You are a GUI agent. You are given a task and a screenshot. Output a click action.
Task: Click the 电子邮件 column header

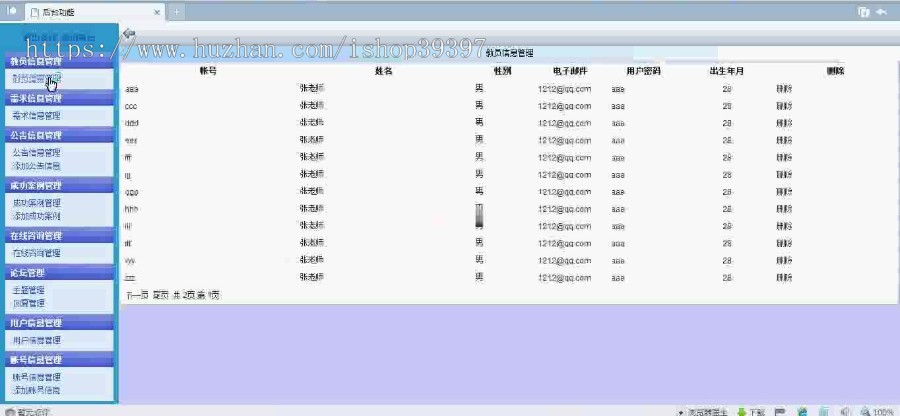pos(570,71)
